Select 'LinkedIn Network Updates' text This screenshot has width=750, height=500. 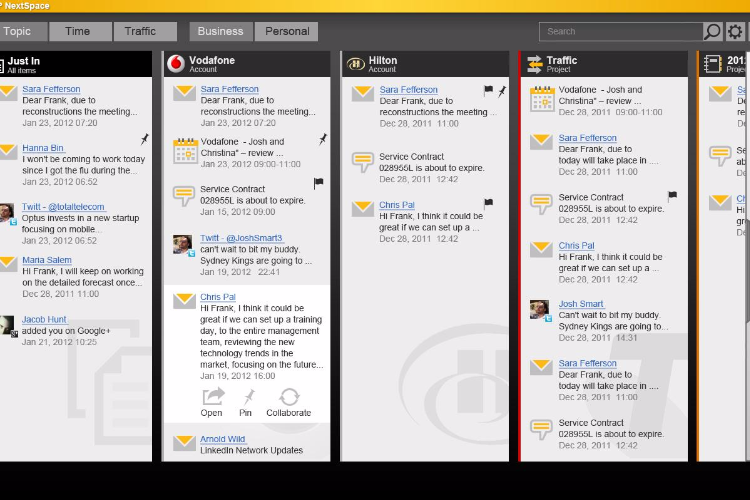click(252, 450)
